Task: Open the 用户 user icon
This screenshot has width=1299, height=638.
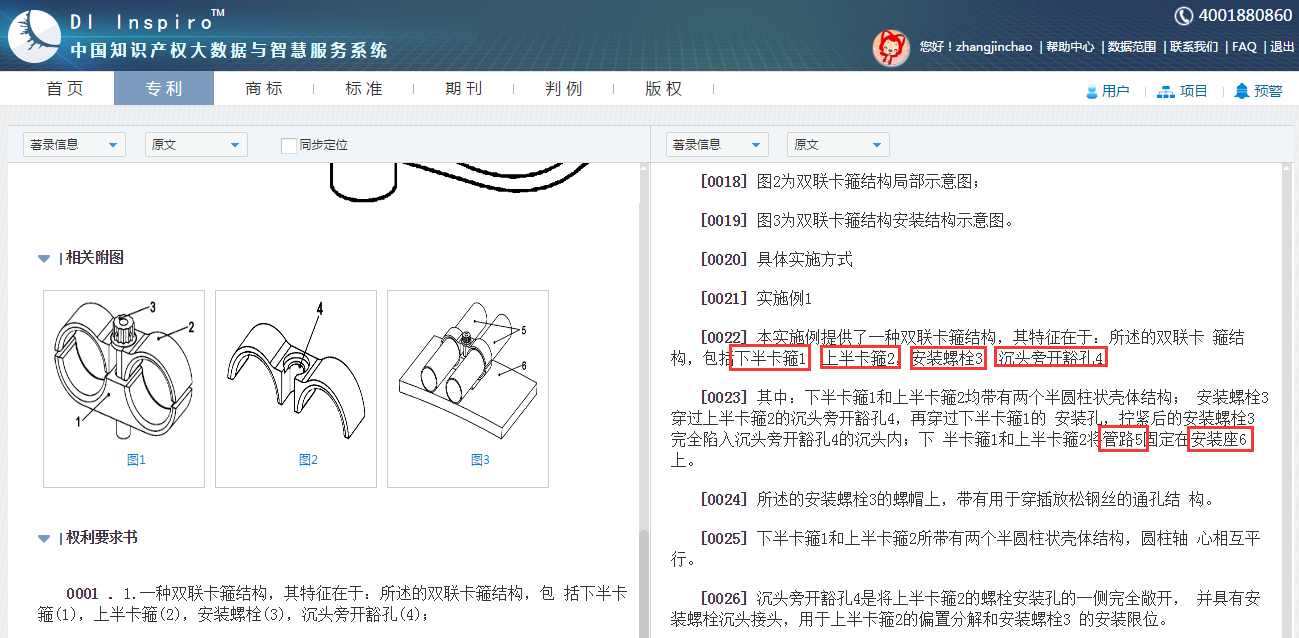Action: pos(1092,91)
